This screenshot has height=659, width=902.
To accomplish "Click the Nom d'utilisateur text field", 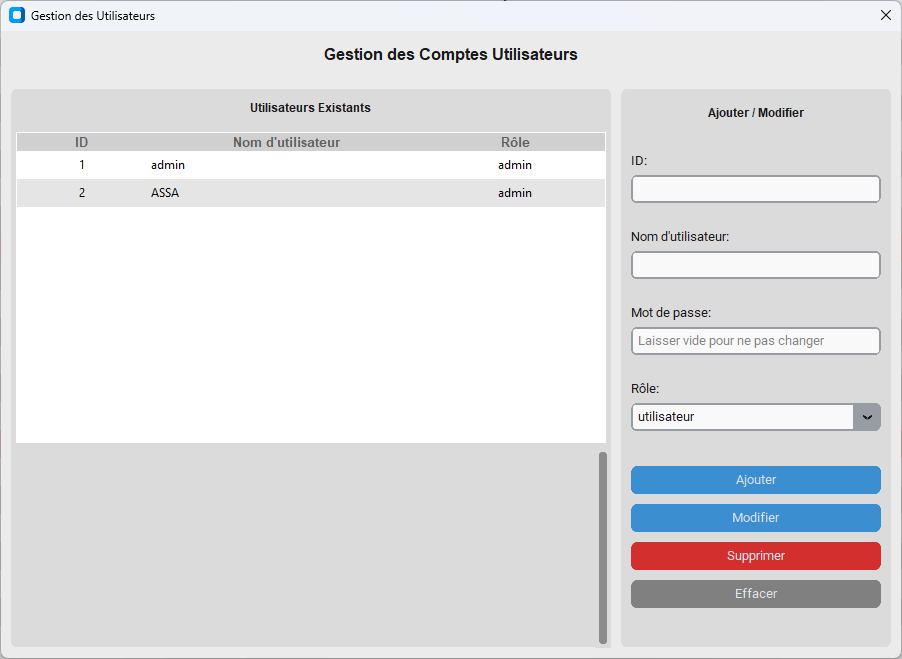I will pos(755,265).
